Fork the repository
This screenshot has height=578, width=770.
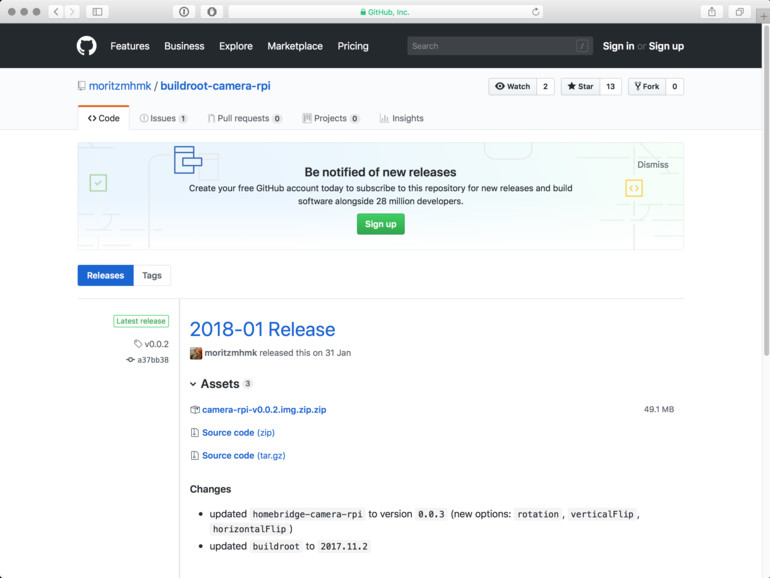(x=647, y=86)
